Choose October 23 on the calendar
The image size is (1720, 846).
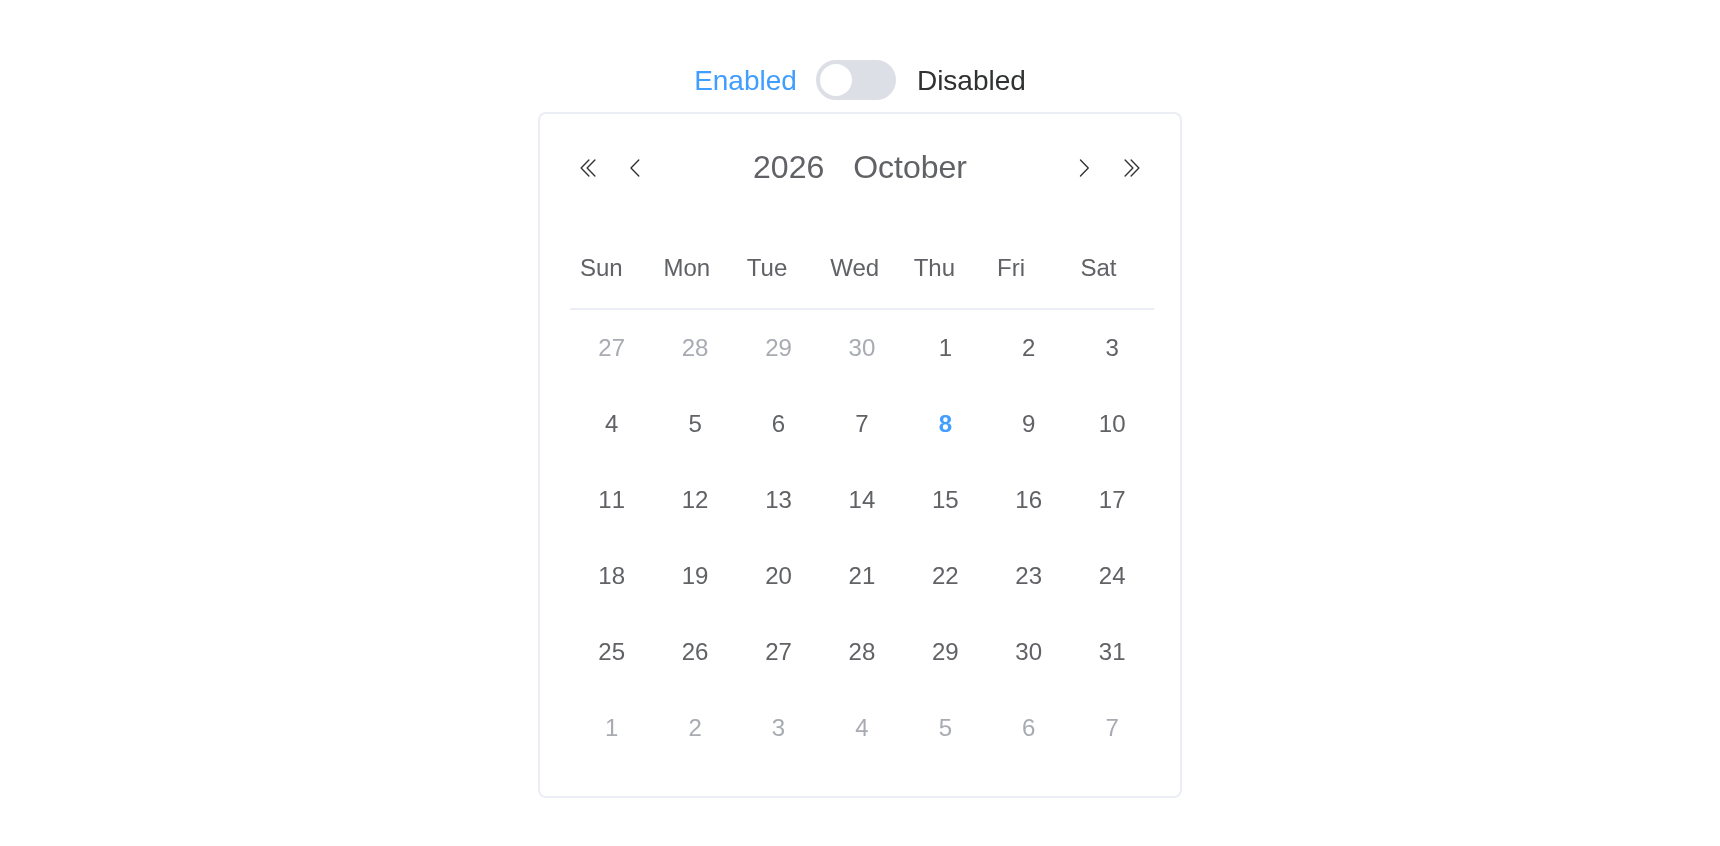(1028, 576)
